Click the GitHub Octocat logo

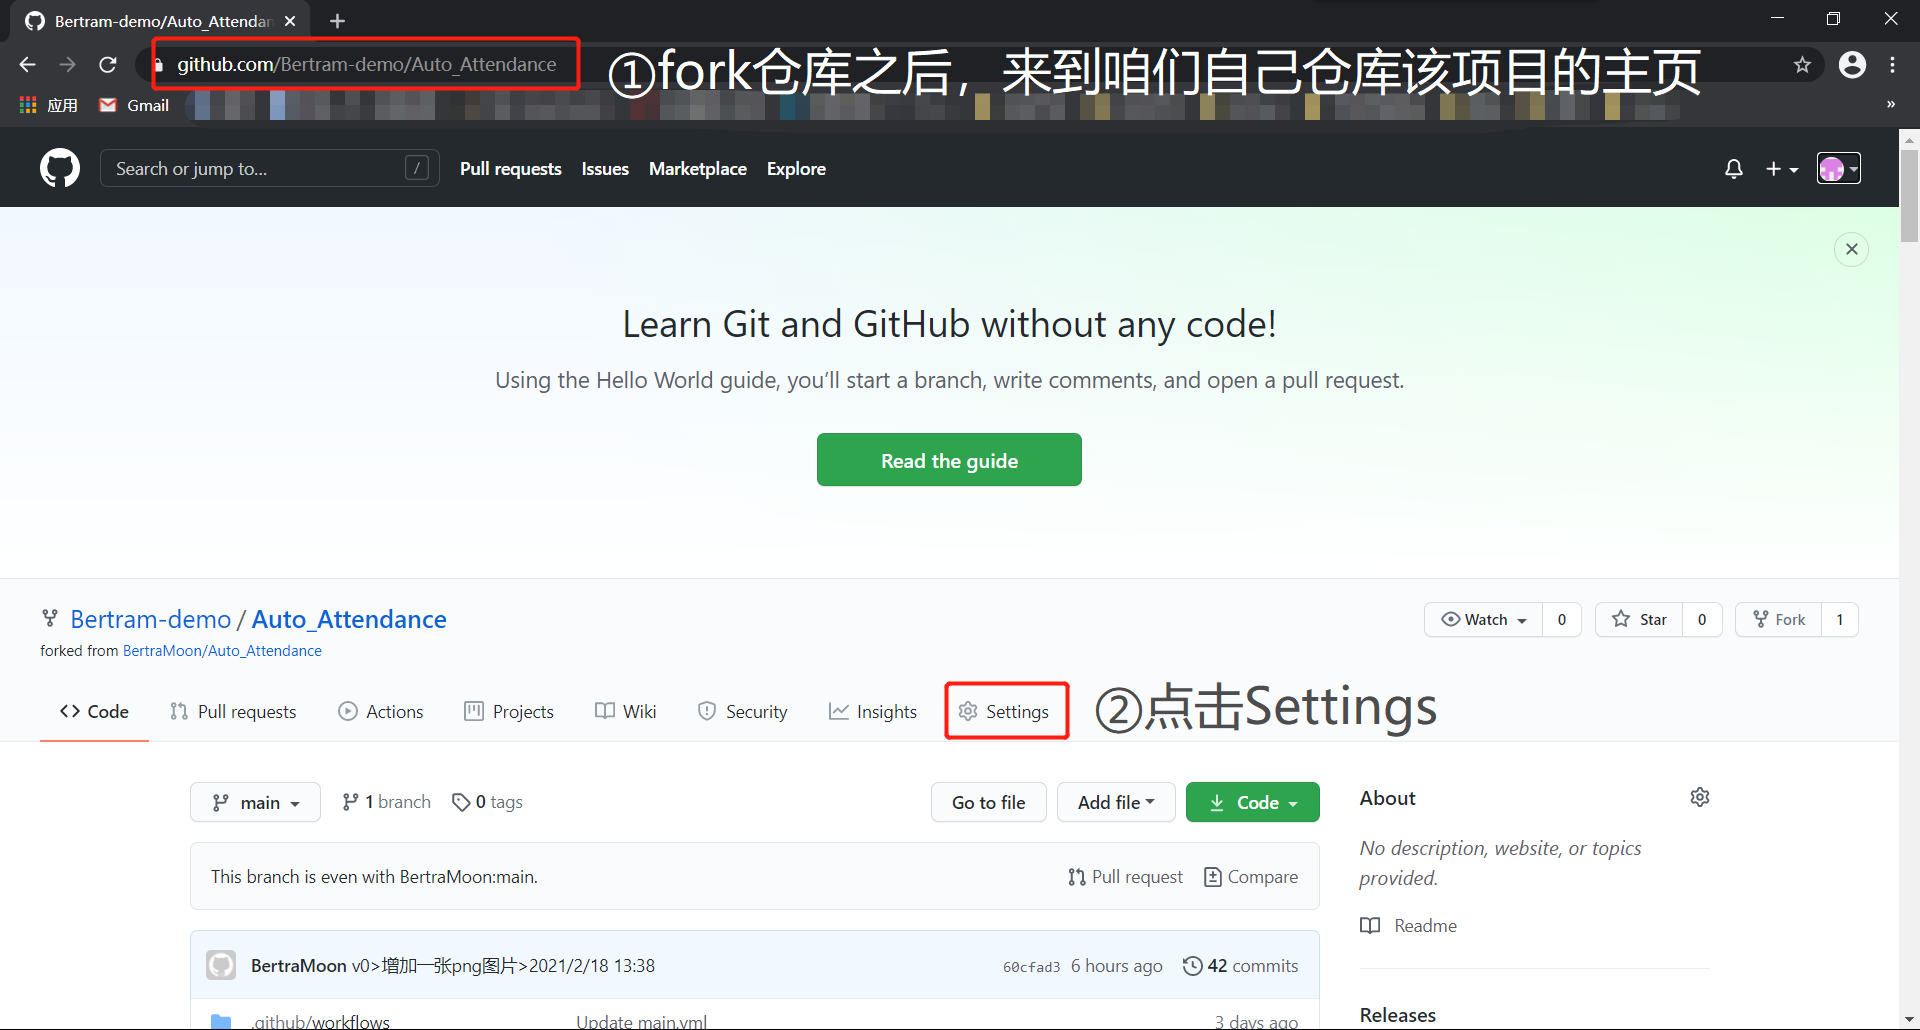(60, 168)
